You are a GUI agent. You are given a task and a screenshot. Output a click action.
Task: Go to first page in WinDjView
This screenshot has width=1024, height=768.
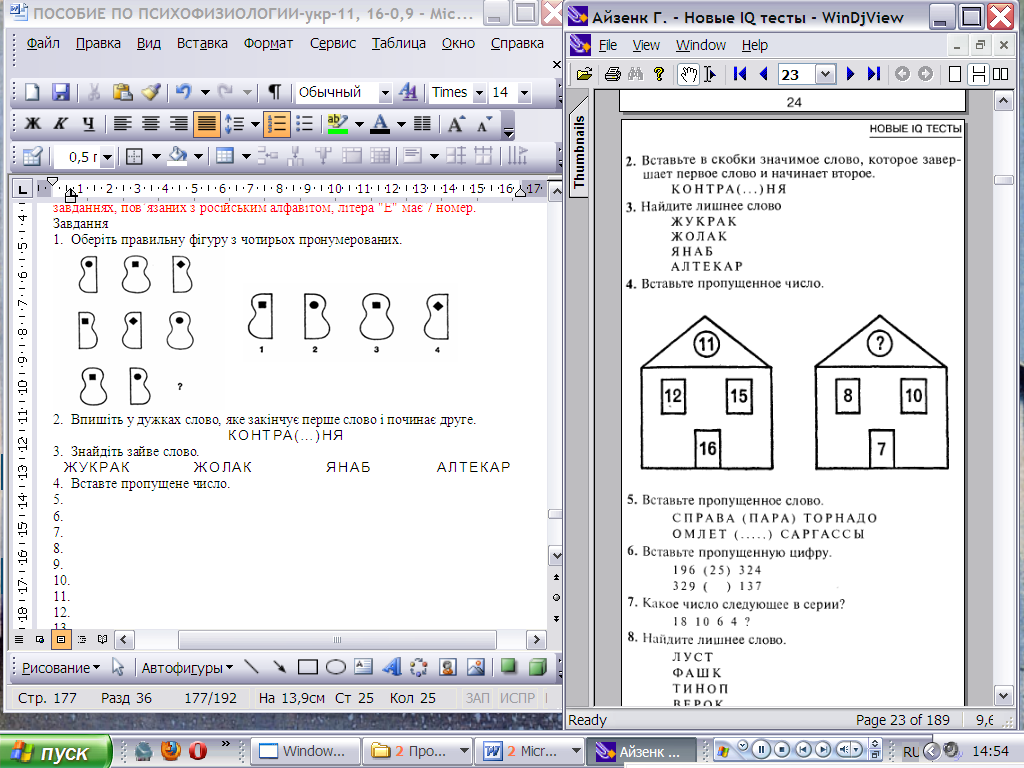(x=740, y=74)
